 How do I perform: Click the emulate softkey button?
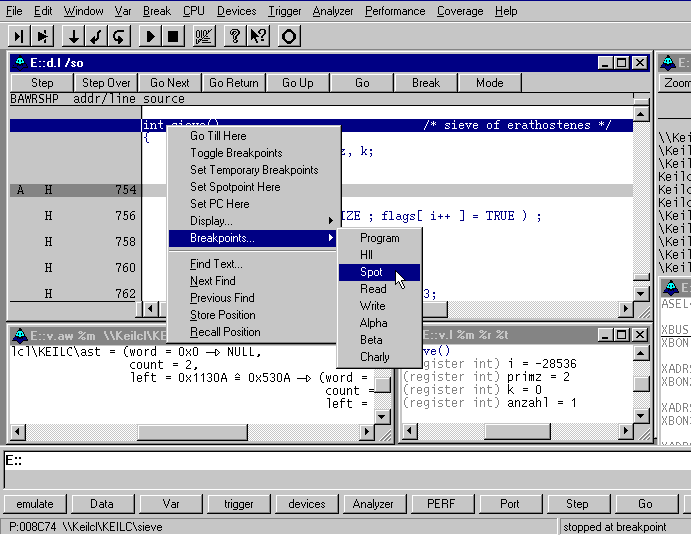click(35, 504)
